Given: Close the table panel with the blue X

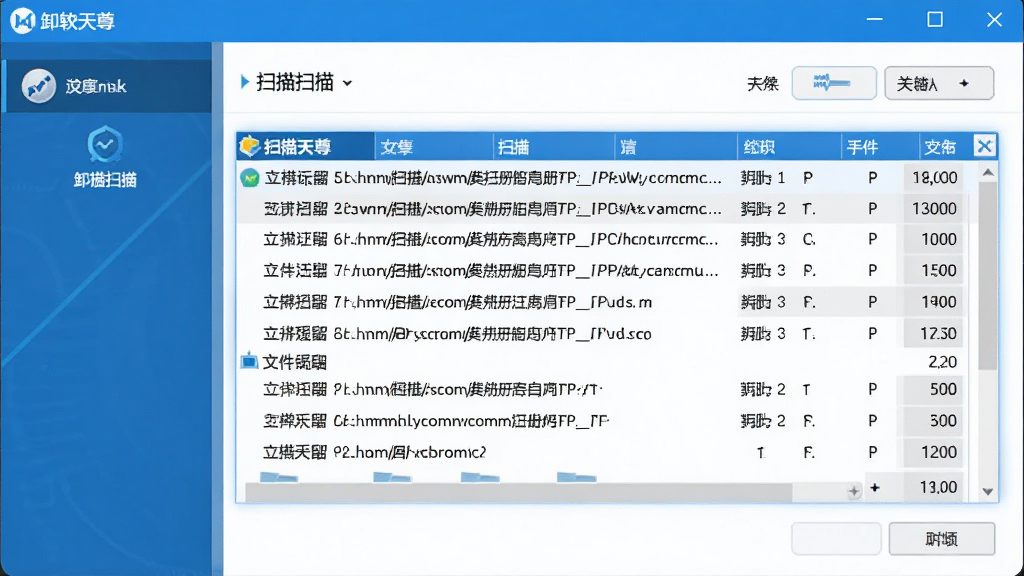Looking at the screenshot, I should 985,146.
